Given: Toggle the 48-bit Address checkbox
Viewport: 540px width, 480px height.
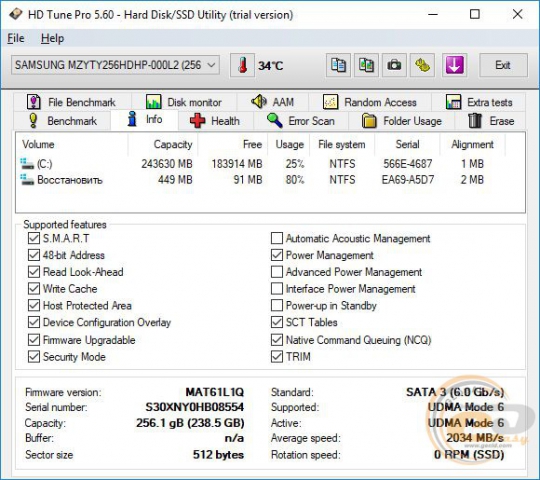Looking at the screenshot, I should coord(34,255).
